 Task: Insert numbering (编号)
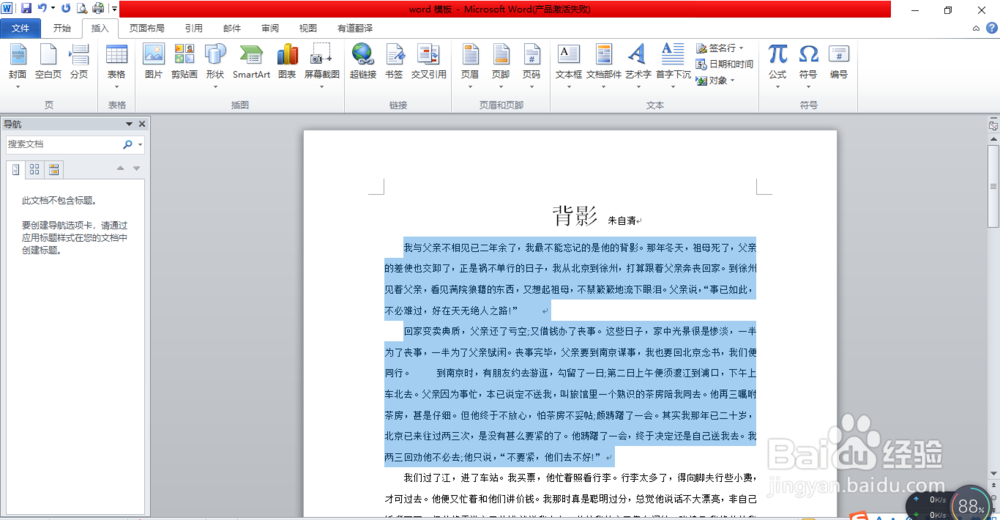pyautogui.click(x=839, y=63)
